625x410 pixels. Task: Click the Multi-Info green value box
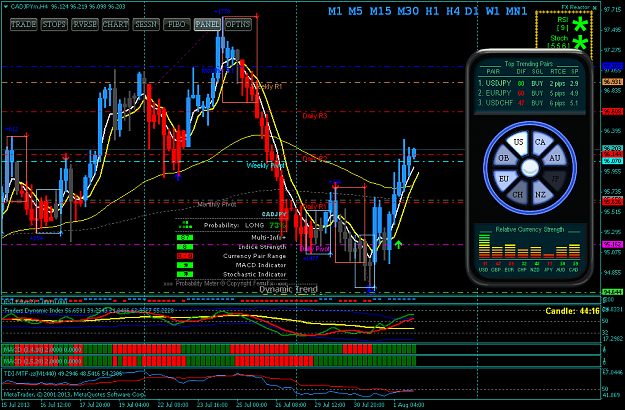[185, 237]
